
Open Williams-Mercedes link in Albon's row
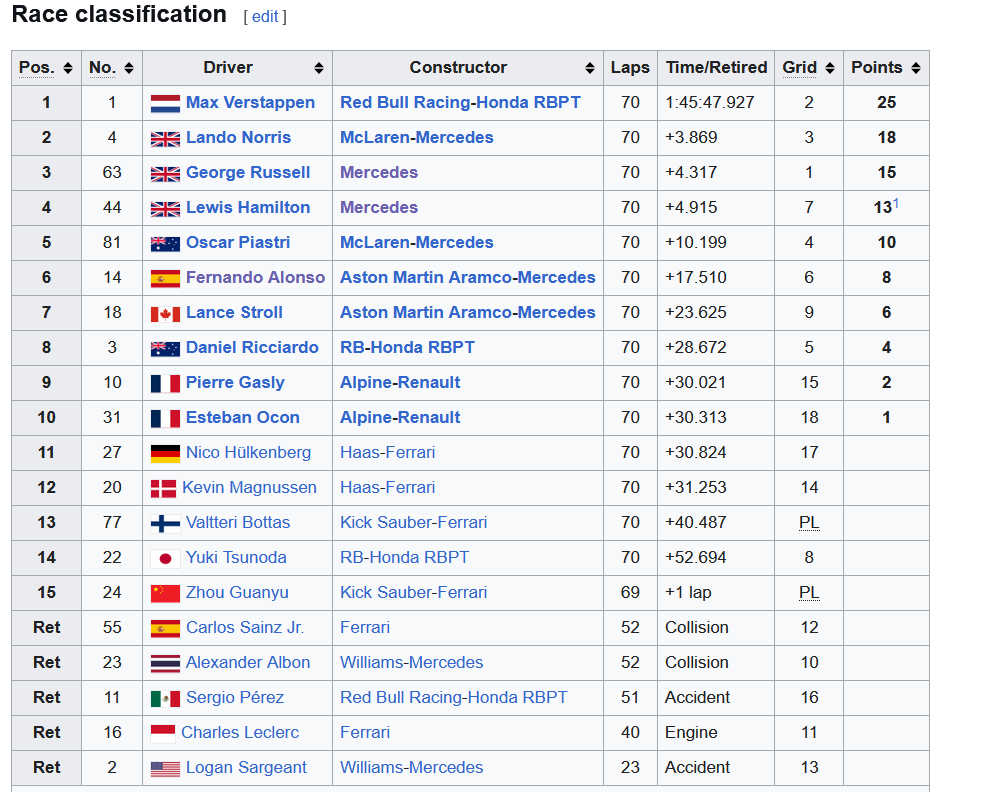411,663
